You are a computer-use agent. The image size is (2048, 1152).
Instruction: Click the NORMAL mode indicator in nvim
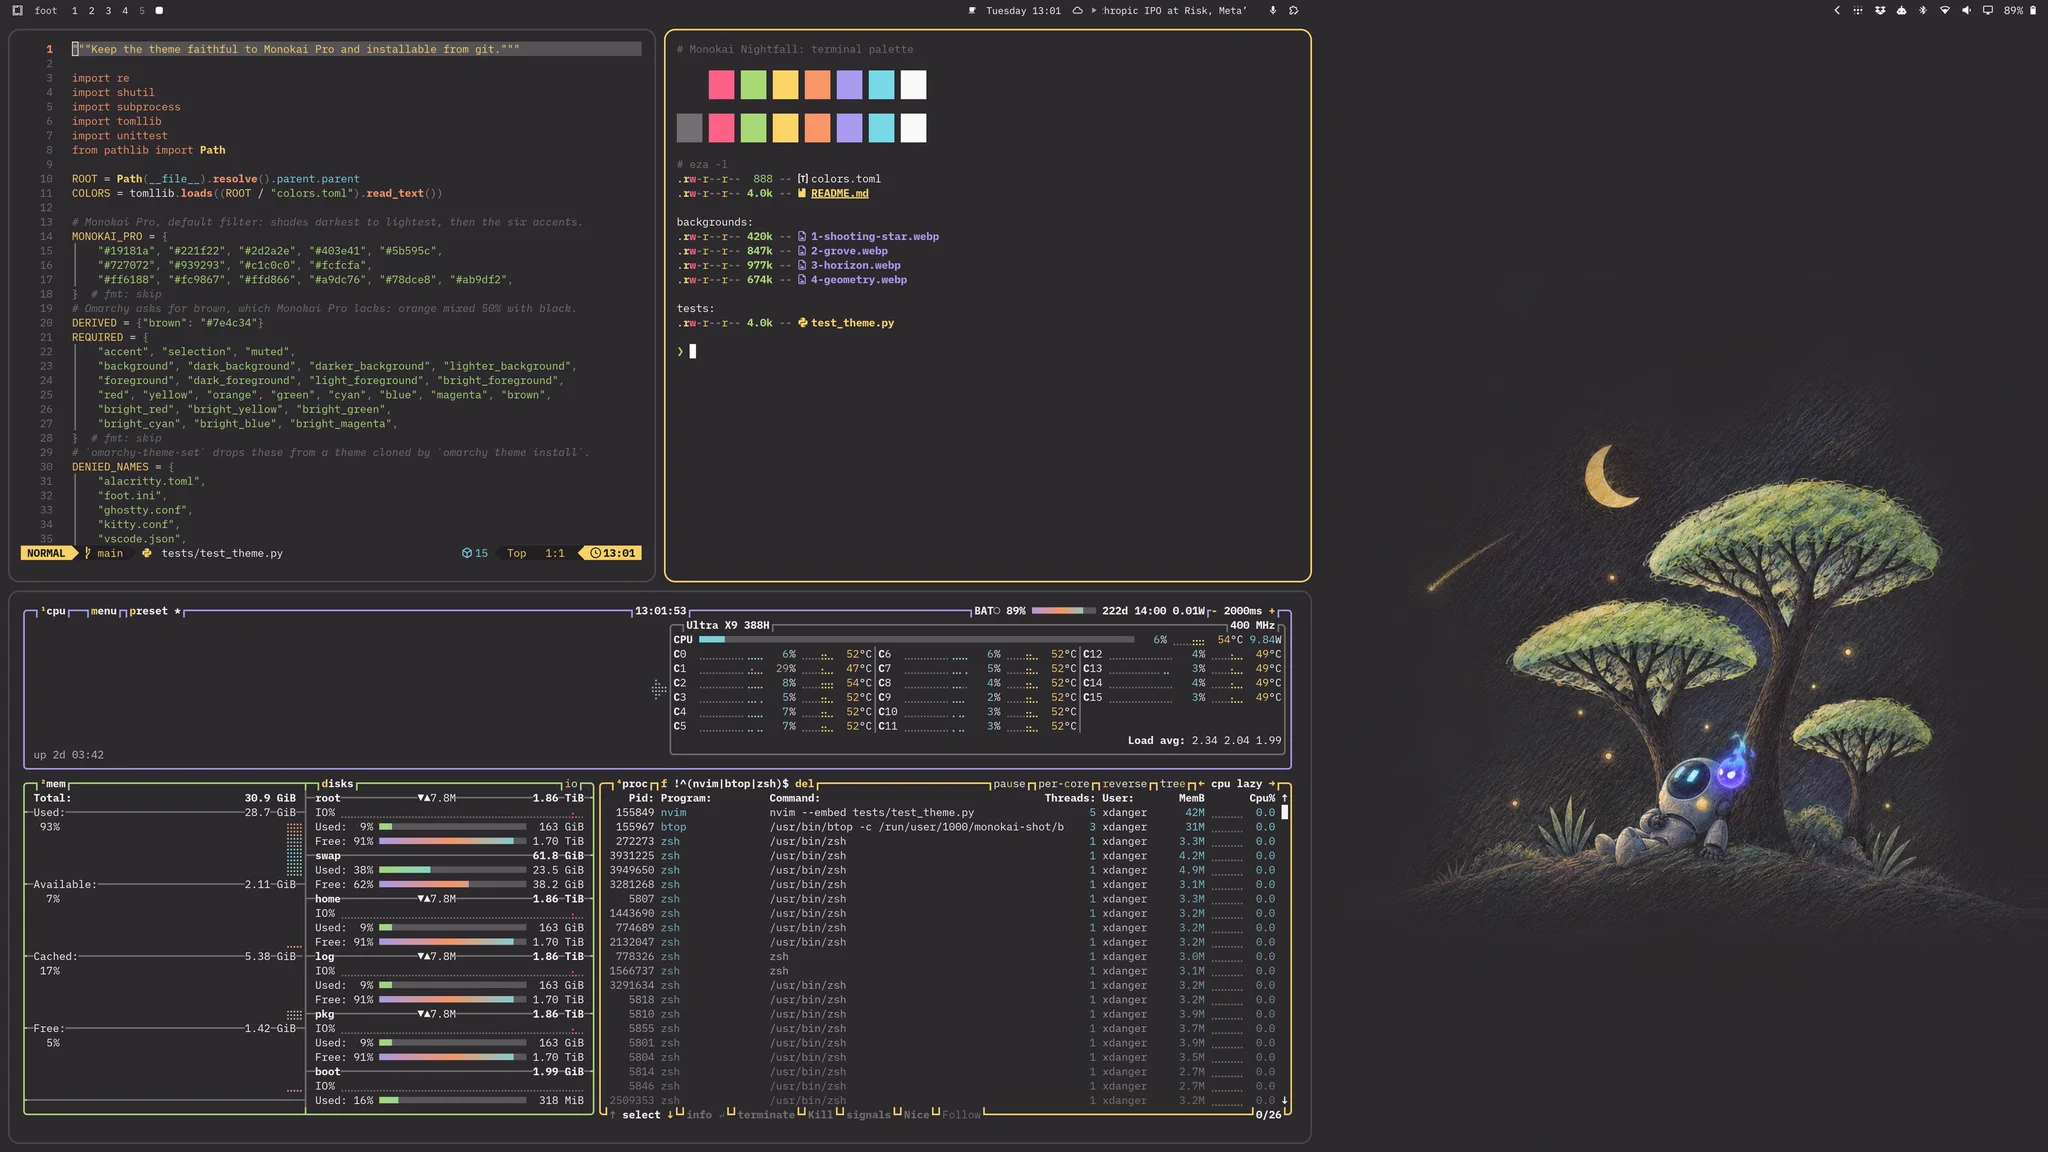[x=46, y=553]
